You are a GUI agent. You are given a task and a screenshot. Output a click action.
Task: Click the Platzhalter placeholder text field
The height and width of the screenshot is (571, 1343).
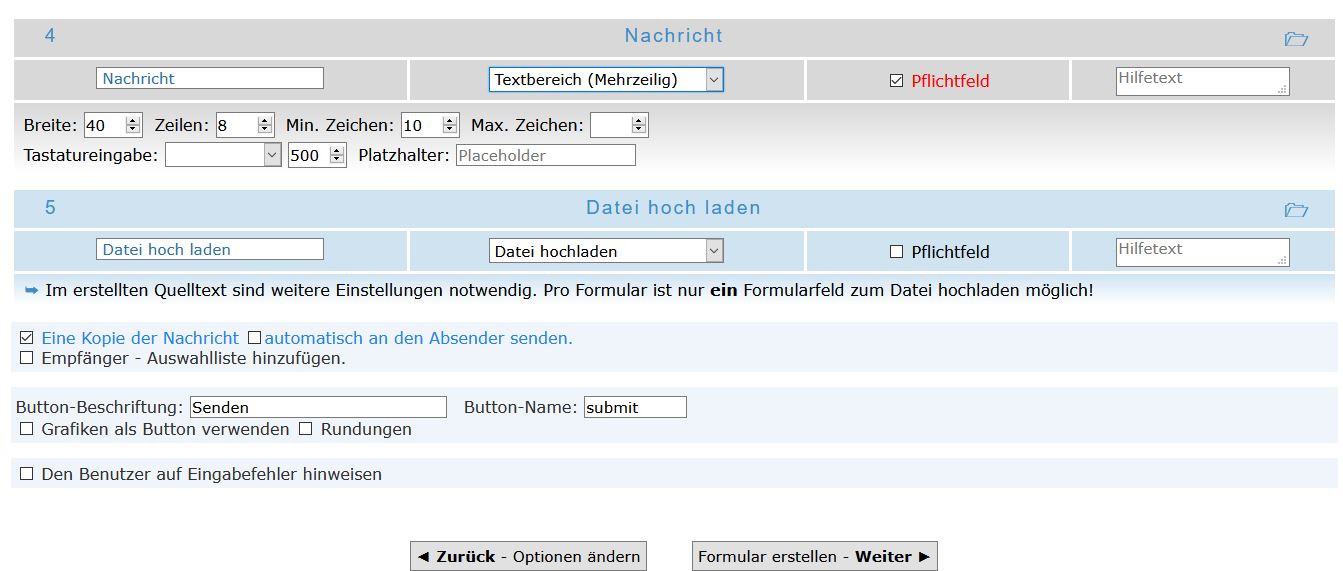pos(545,155)
